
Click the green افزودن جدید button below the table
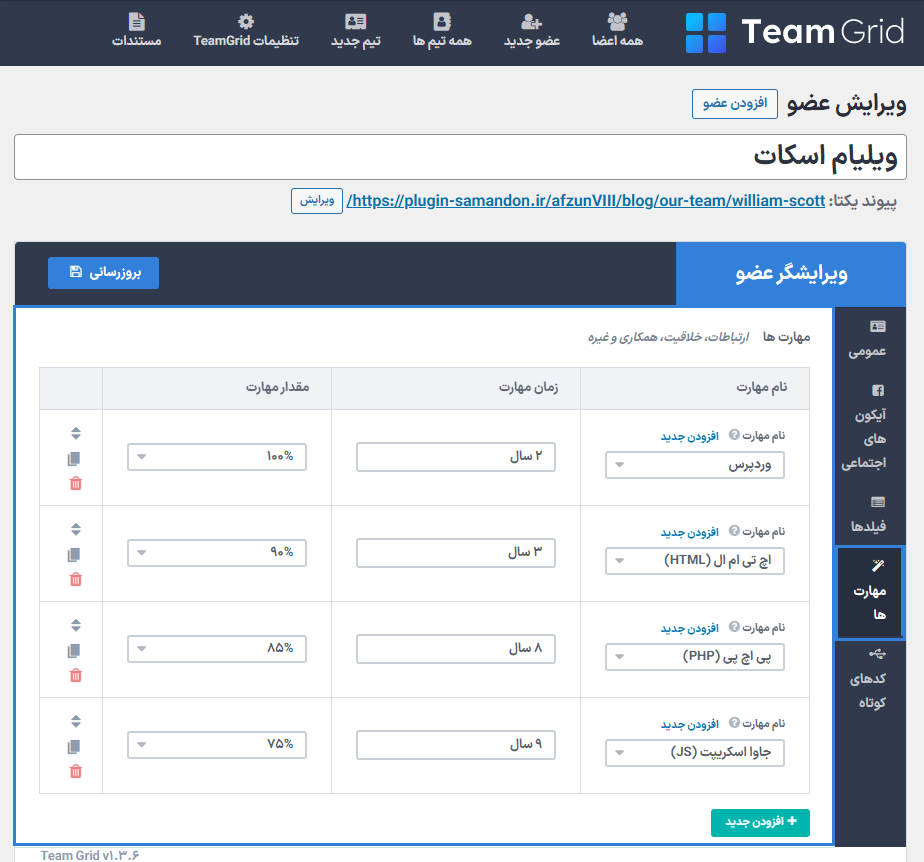pos(760,822)
